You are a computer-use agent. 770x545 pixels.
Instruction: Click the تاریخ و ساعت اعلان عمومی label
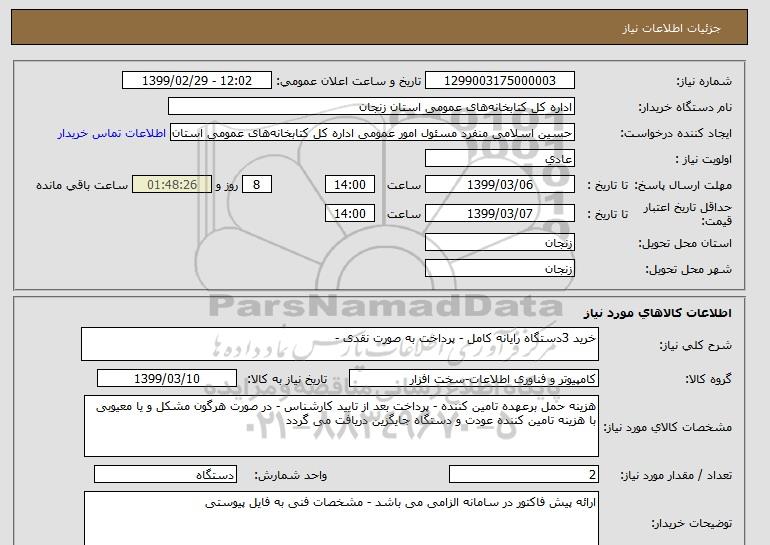coord(349,82)
